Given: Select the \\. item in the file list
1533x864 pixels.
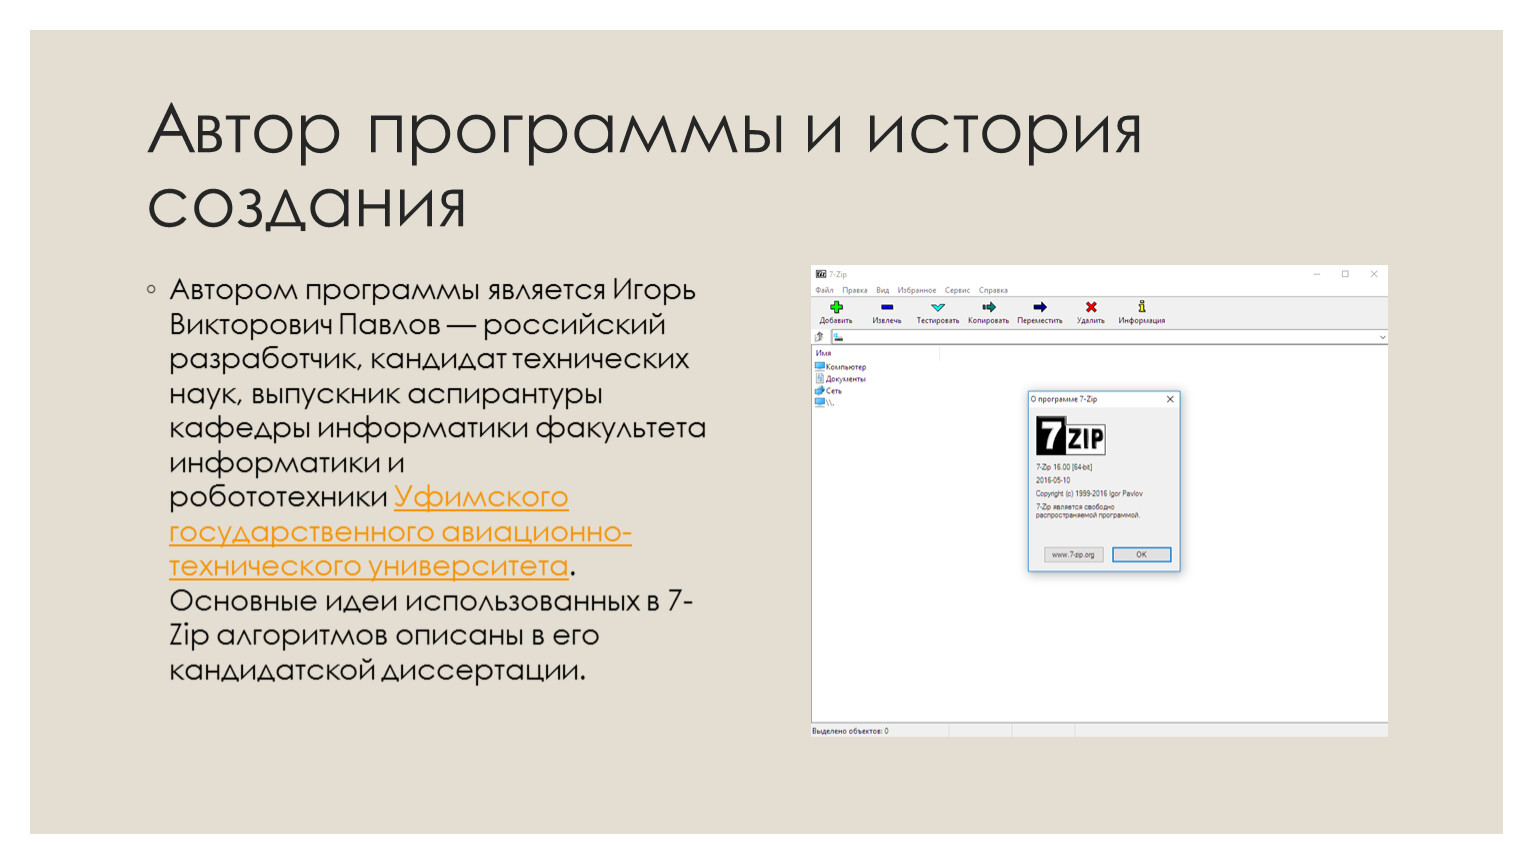Looking at the screenshot, I should [x=824, y=403].
